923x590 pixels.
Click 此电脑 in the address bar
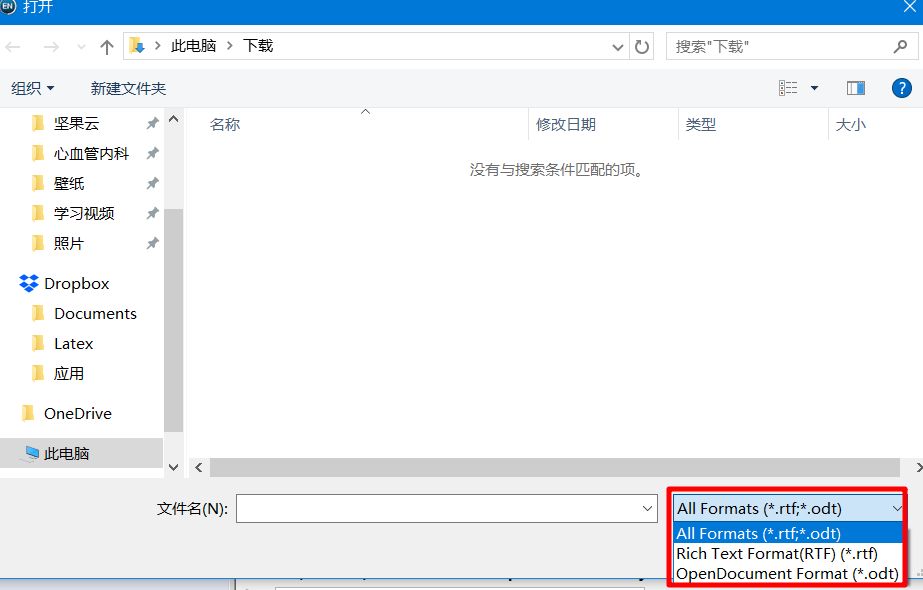click(x=193, y=46)
